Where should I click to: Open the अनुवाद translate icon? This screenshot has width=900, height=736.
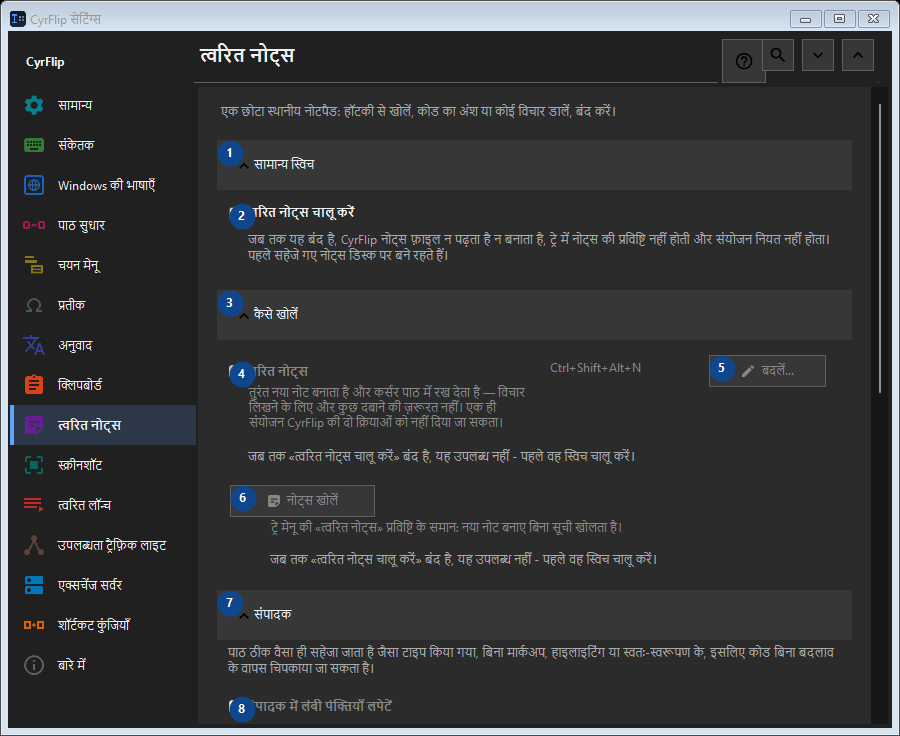34,345
